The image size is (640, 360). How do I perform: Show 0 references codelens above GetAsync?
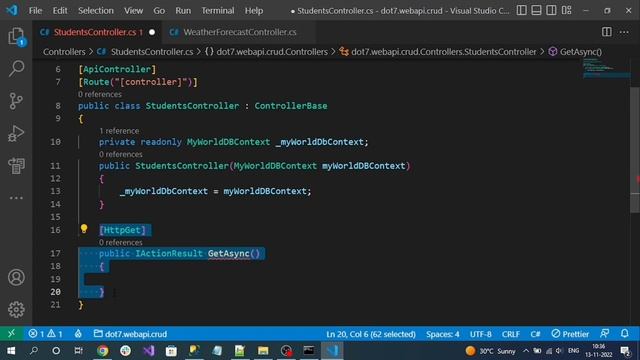[120, 242]
